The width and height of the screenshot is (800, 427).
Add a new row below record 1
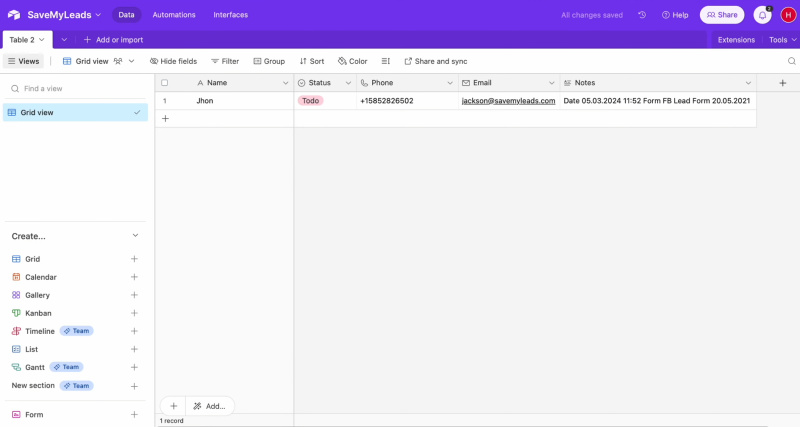click(x=165, y=118)
